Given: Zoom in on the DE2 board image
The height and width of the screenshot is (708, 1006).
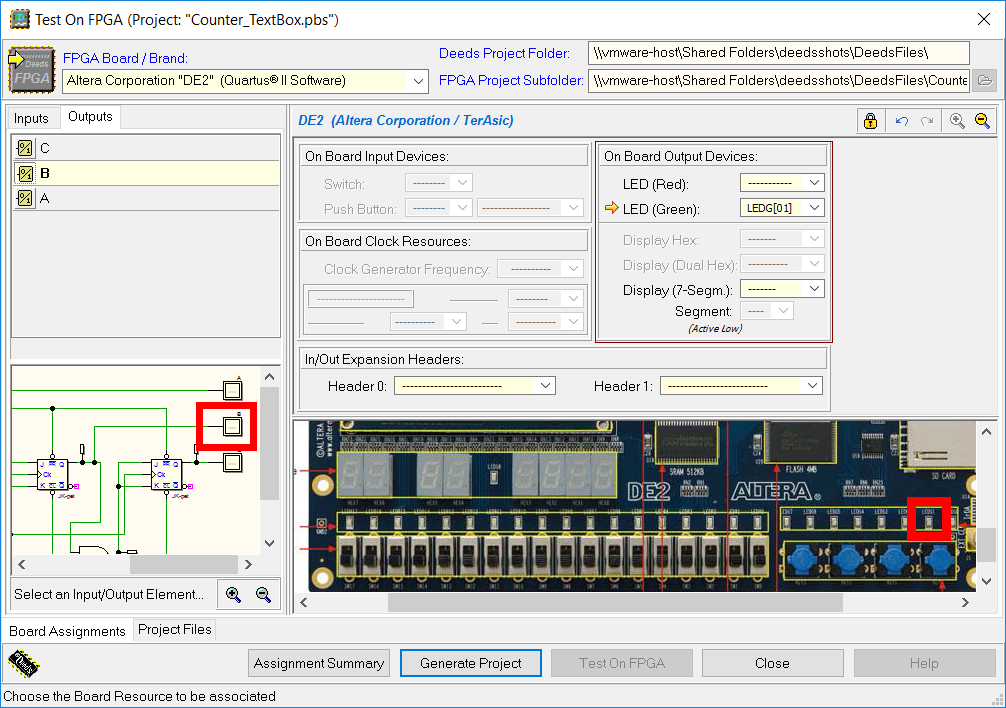Looking at the screenshot, I should [x=957, y=121].
